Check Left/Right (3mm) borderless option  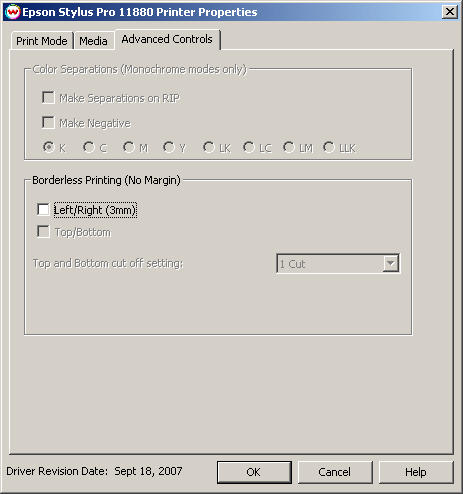pyautogui.click(x=43, y=210)
